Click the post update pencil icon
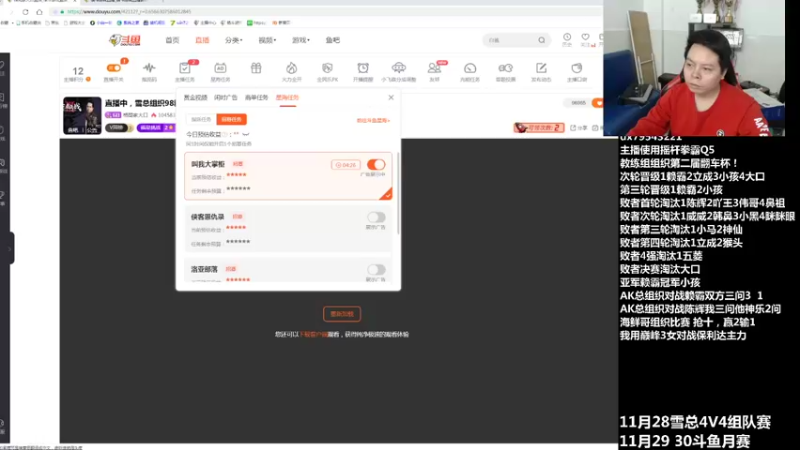This screenshot has width=800, height=450. pyautogui.click(x=541, y=68)
